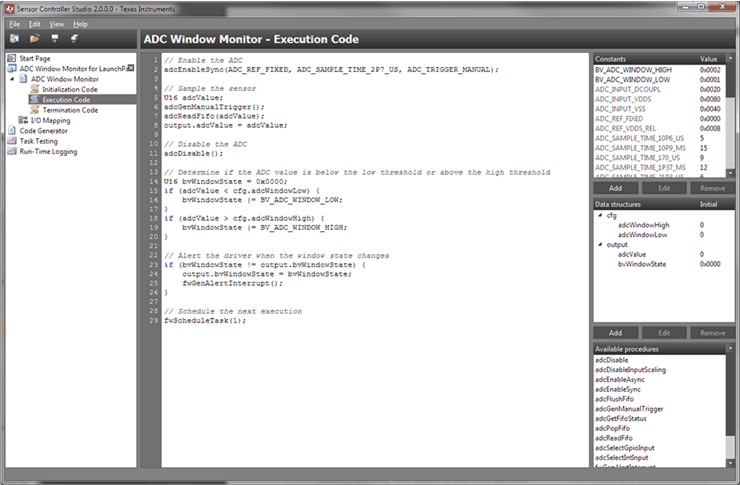Viewport: 740px width, 485px height.
Task: Click the Start Page icon in tree
Action: tap(12, 58)
